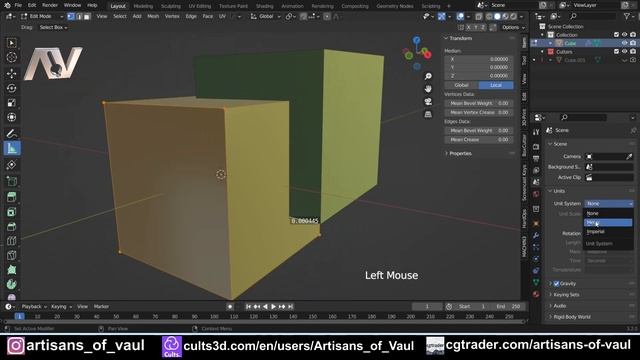Screen dimensions: 640x360
Task: Click End frame field 250
Action: tap(508, 307)
